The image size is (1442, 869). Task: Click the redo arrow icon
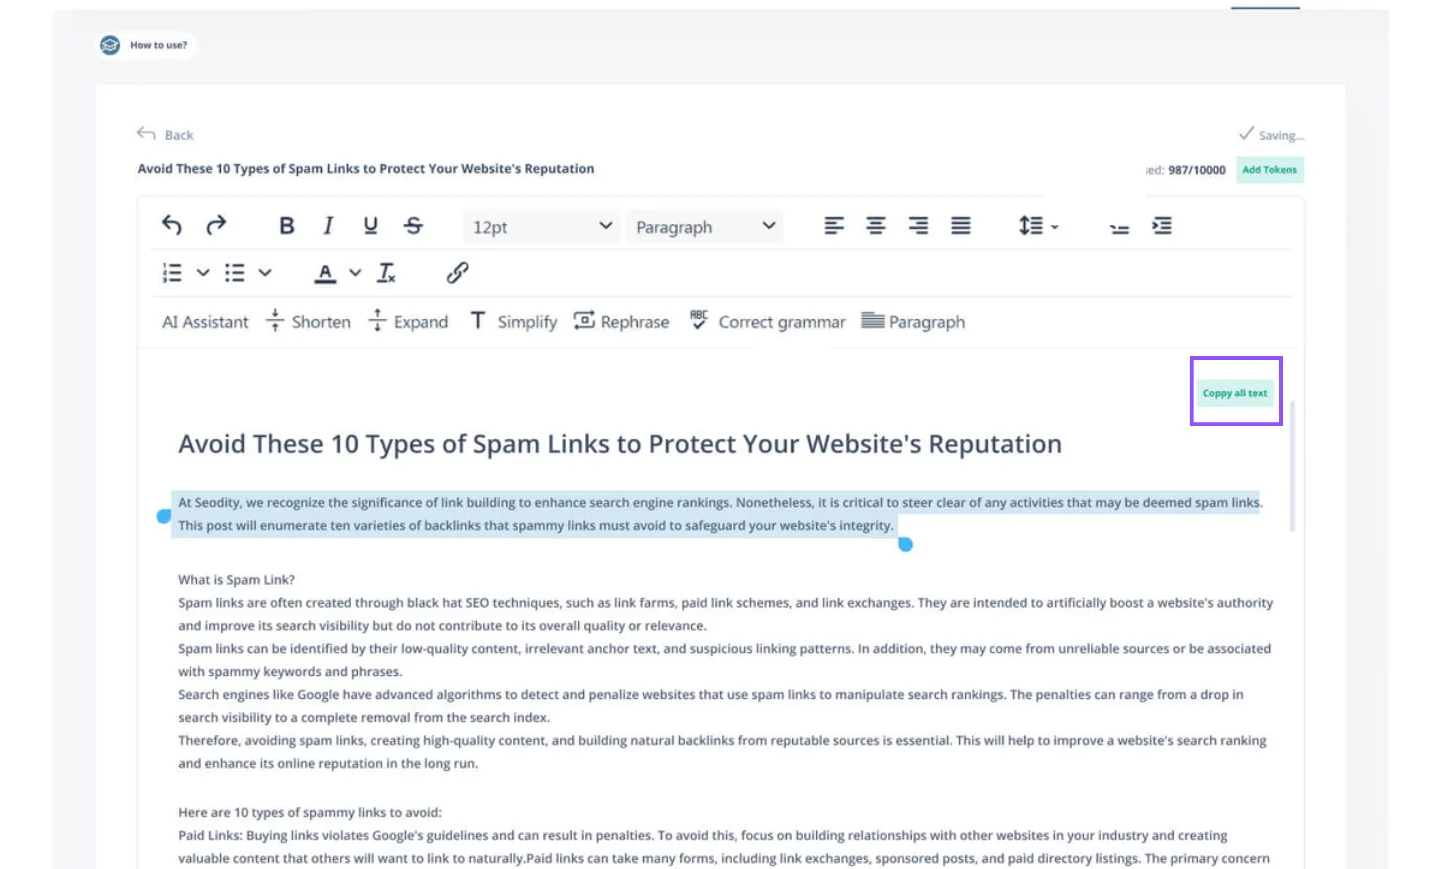[216, 226]
